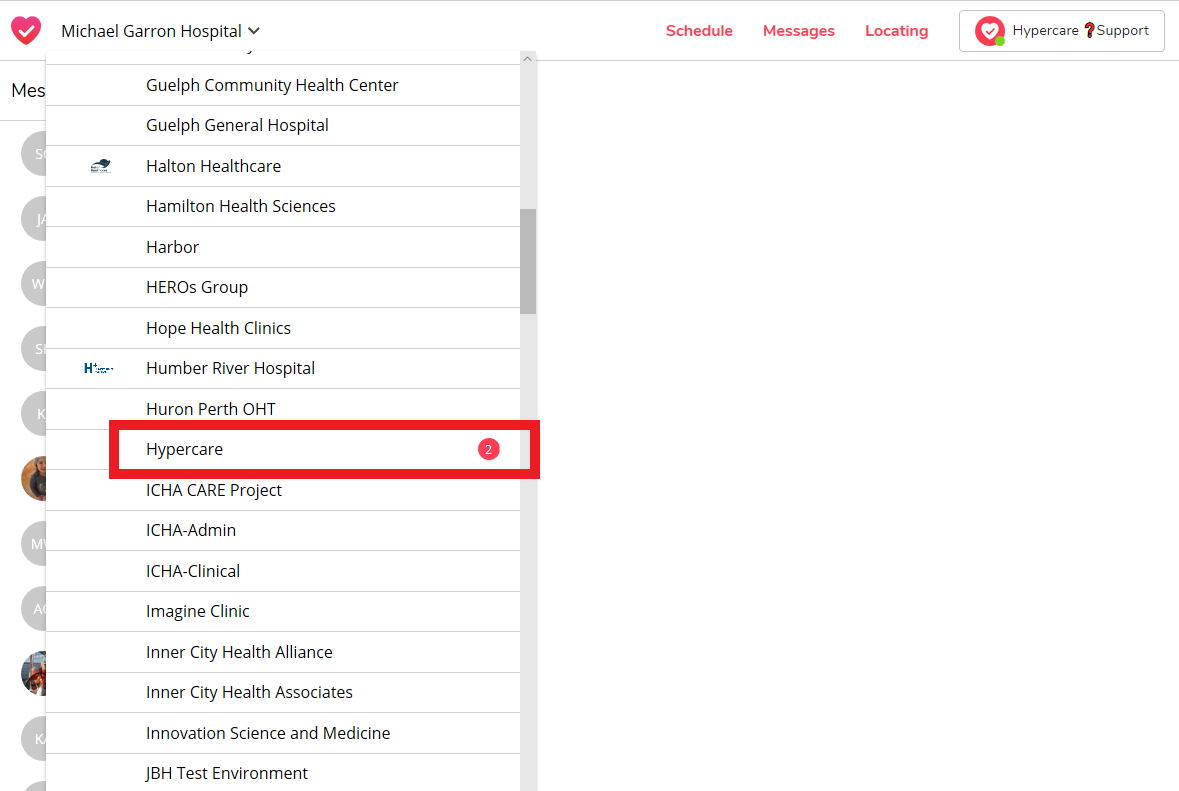1179x791 pixels.
Task: Pick Imagine Clinic
Action: pos(283,611)
